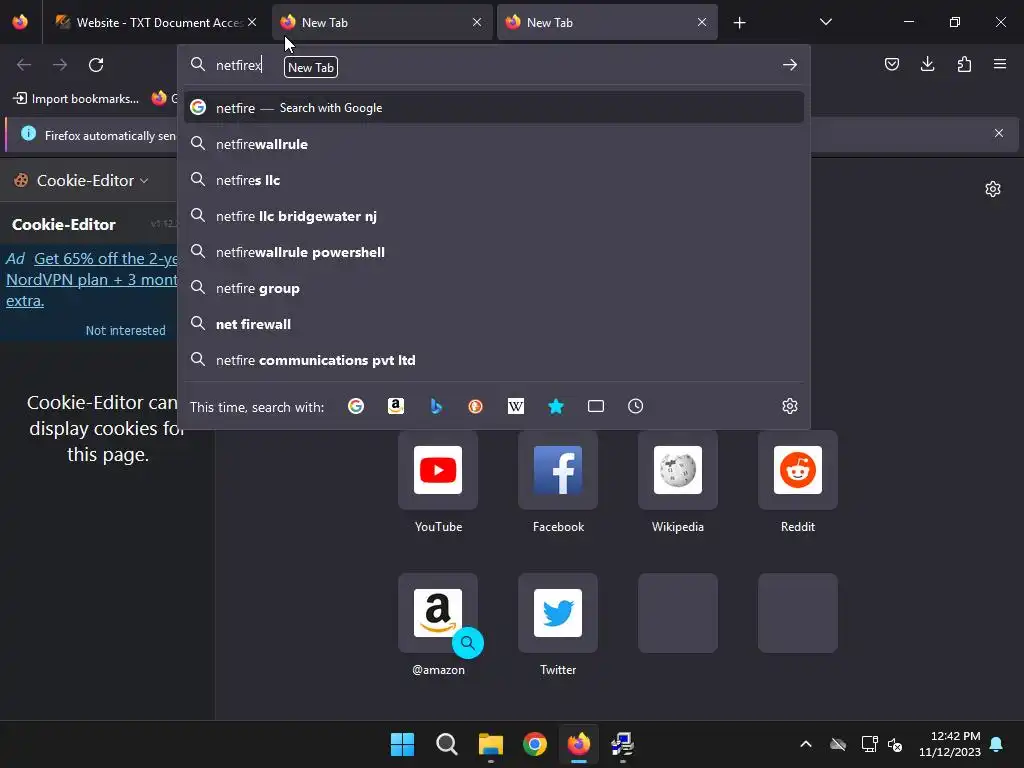Reload the current page
Viewport: 1024px width, 768px height.
(x=96, y=65)
